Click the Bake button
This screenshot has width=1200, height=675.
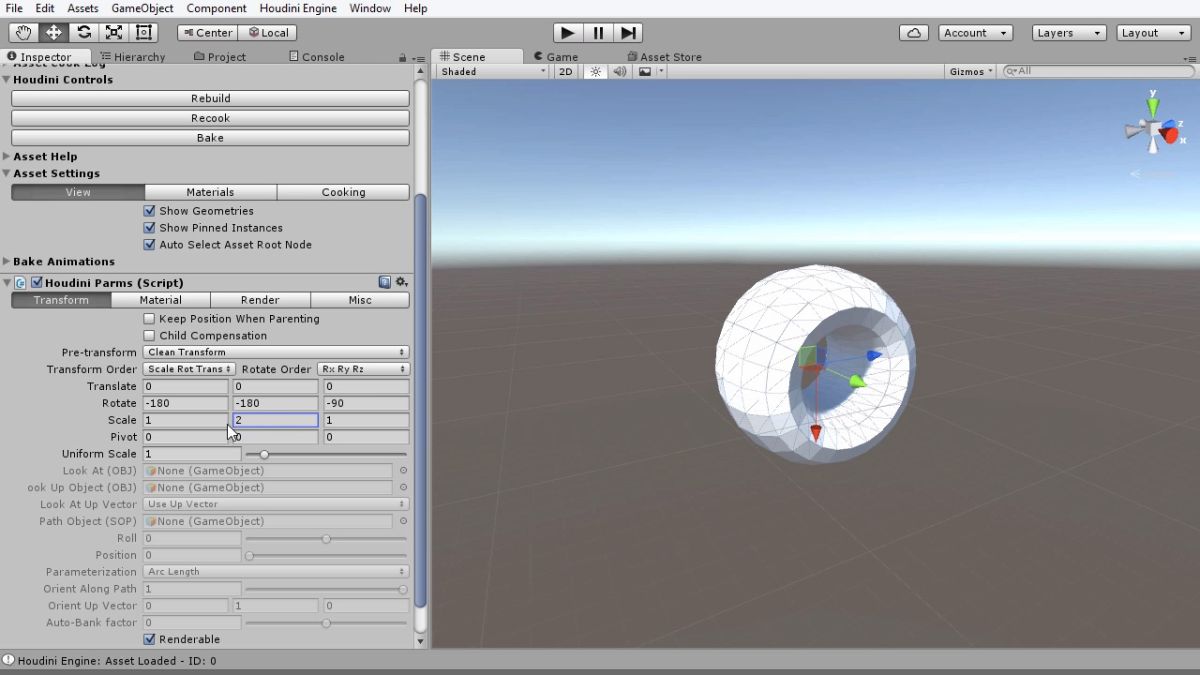tap(210, 138)
